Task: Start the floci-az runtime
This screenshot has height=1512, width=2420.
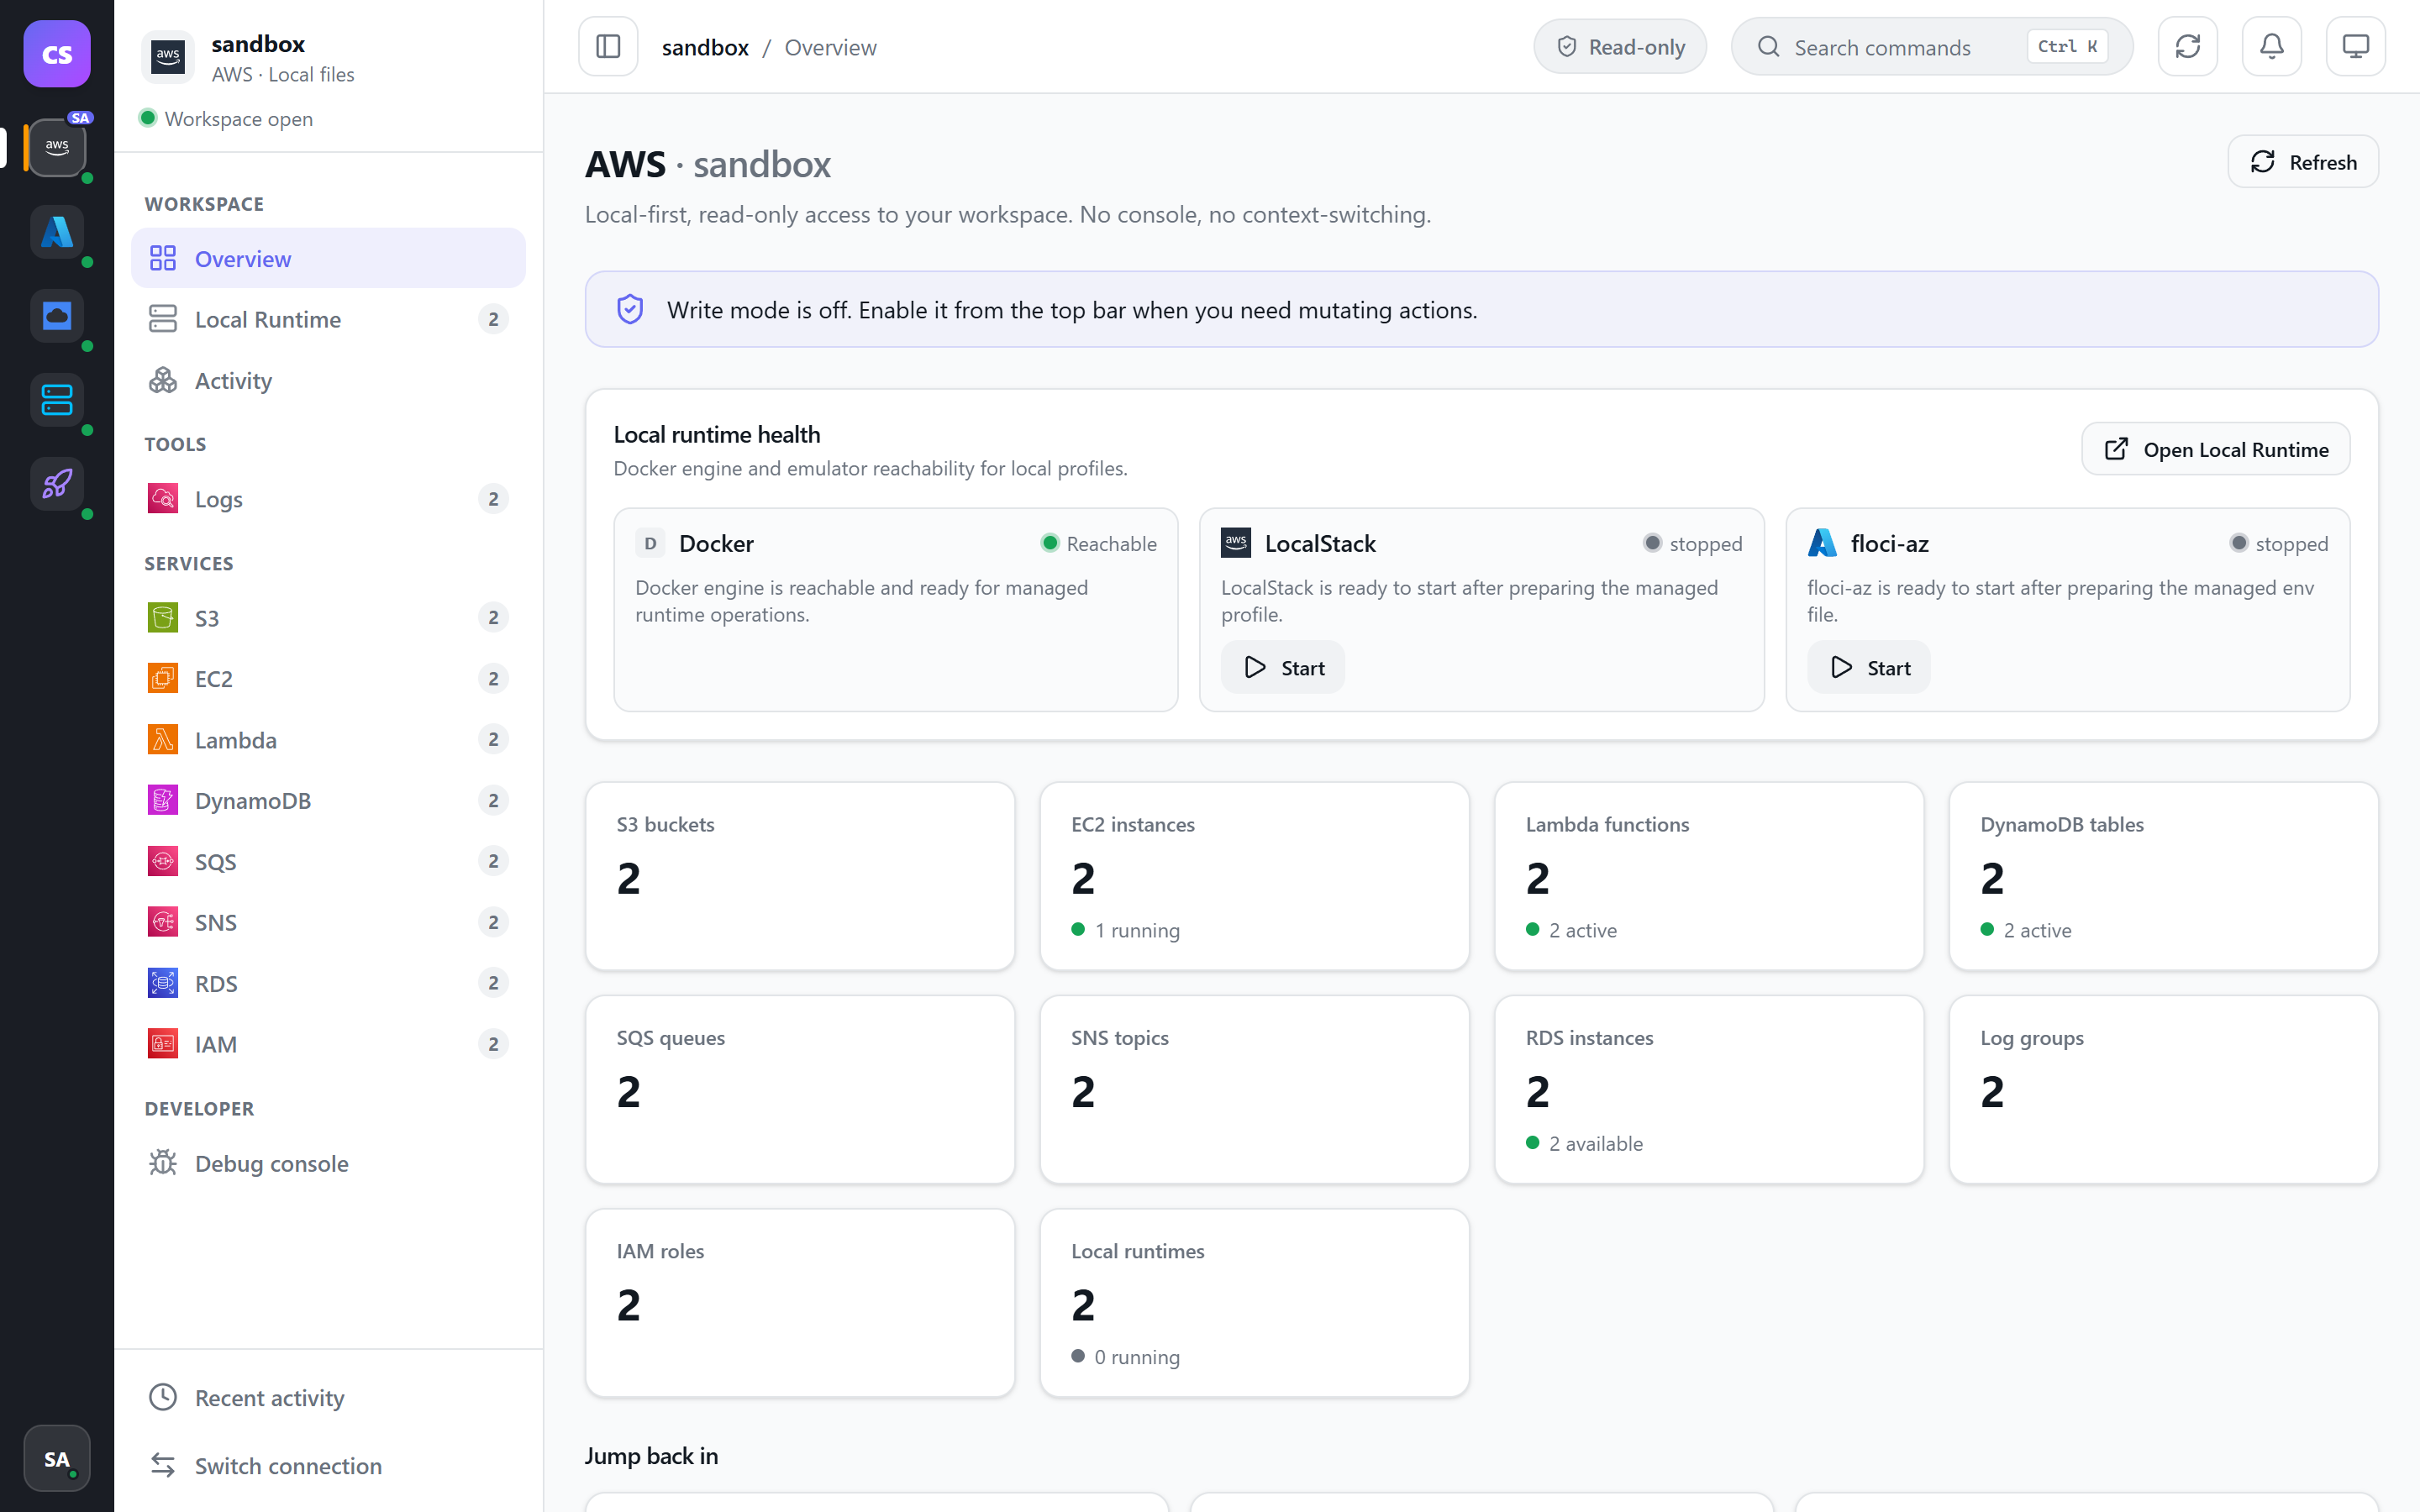Action: click(1869, 667)
